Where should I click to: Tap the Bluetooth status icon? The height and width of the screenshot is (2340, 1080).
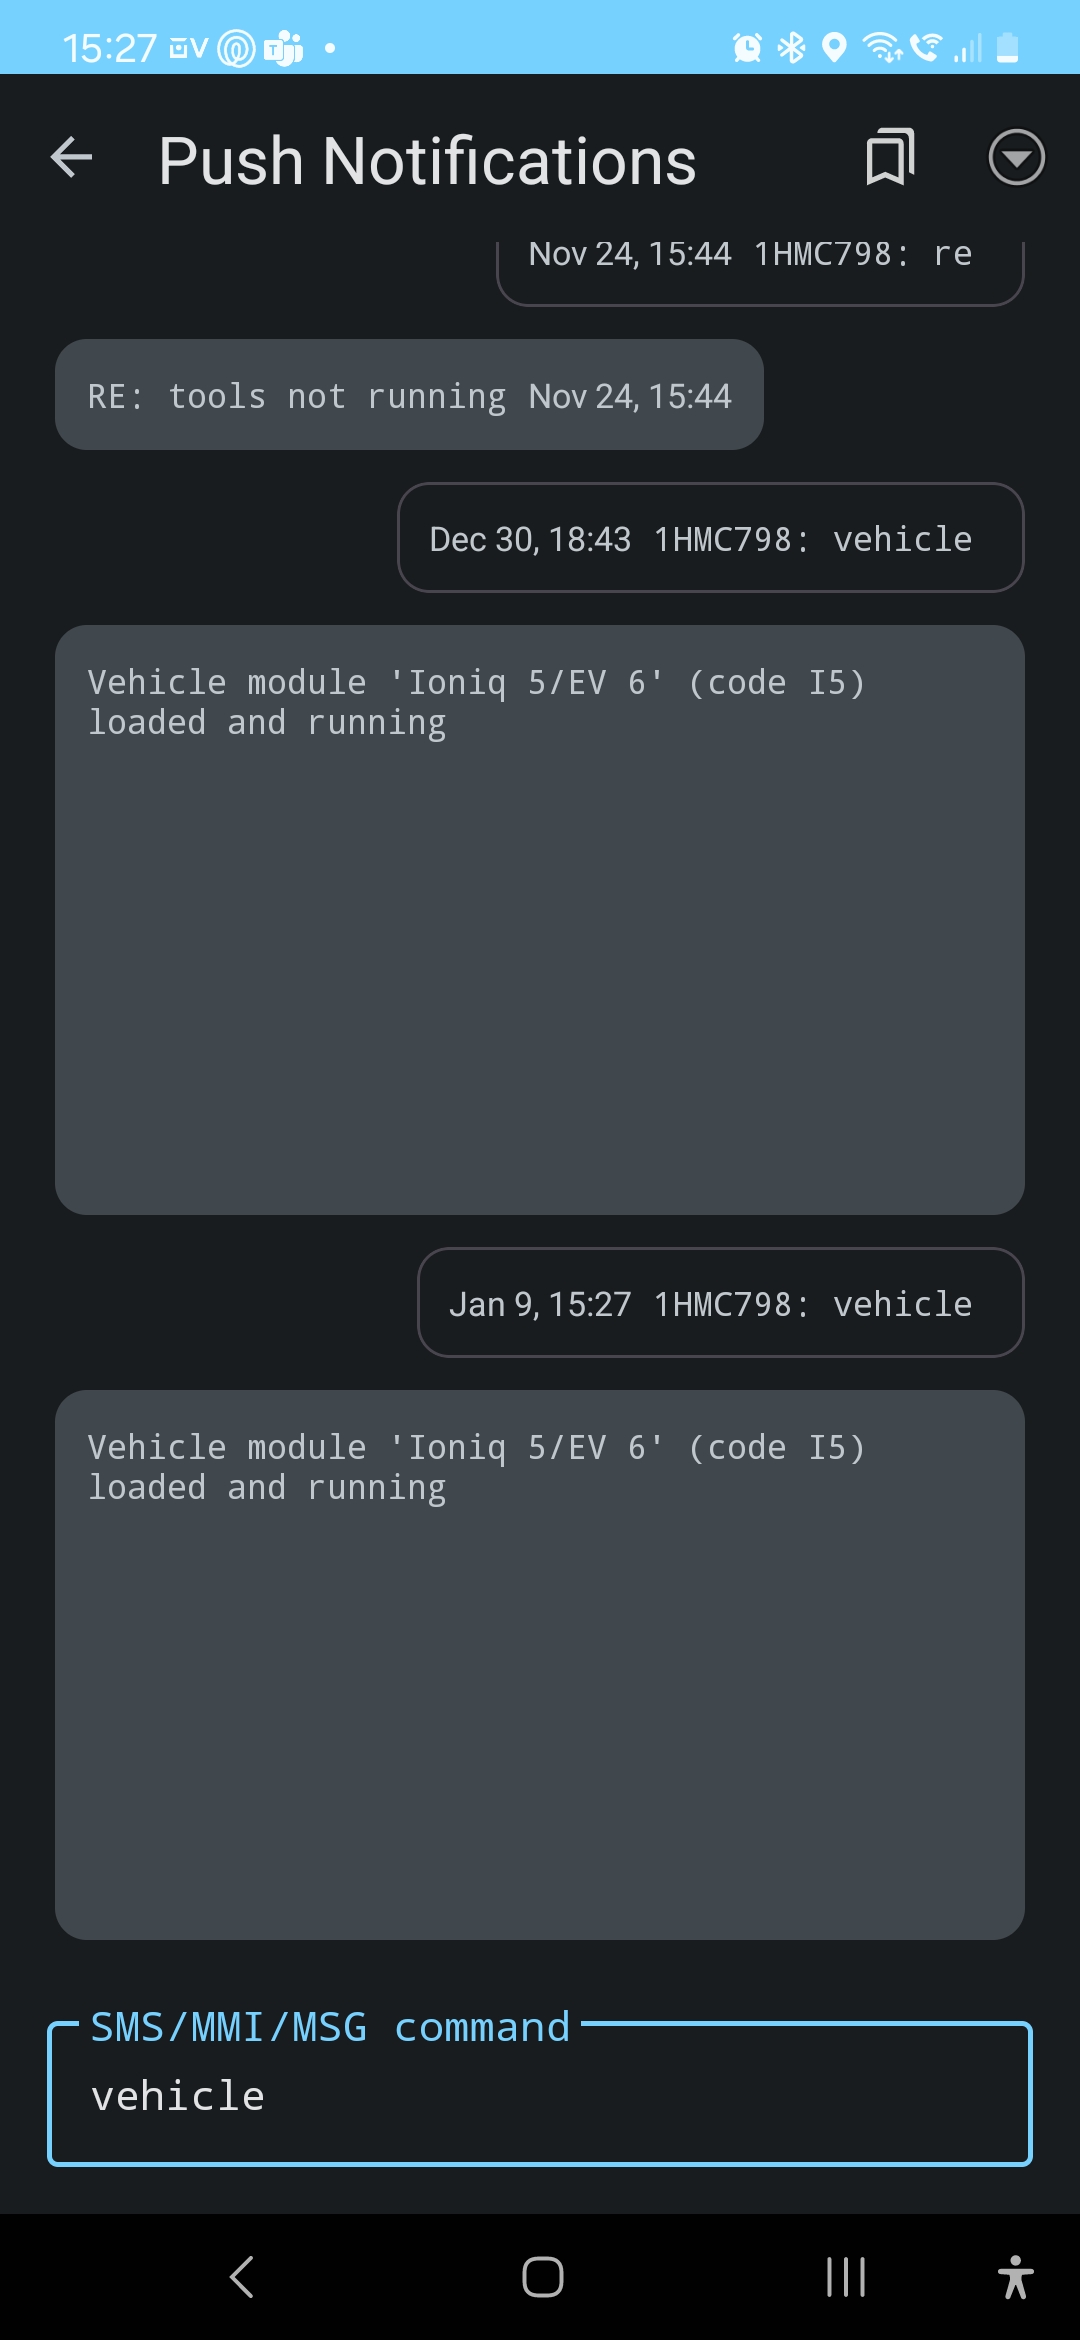click(x=792, y=47)
